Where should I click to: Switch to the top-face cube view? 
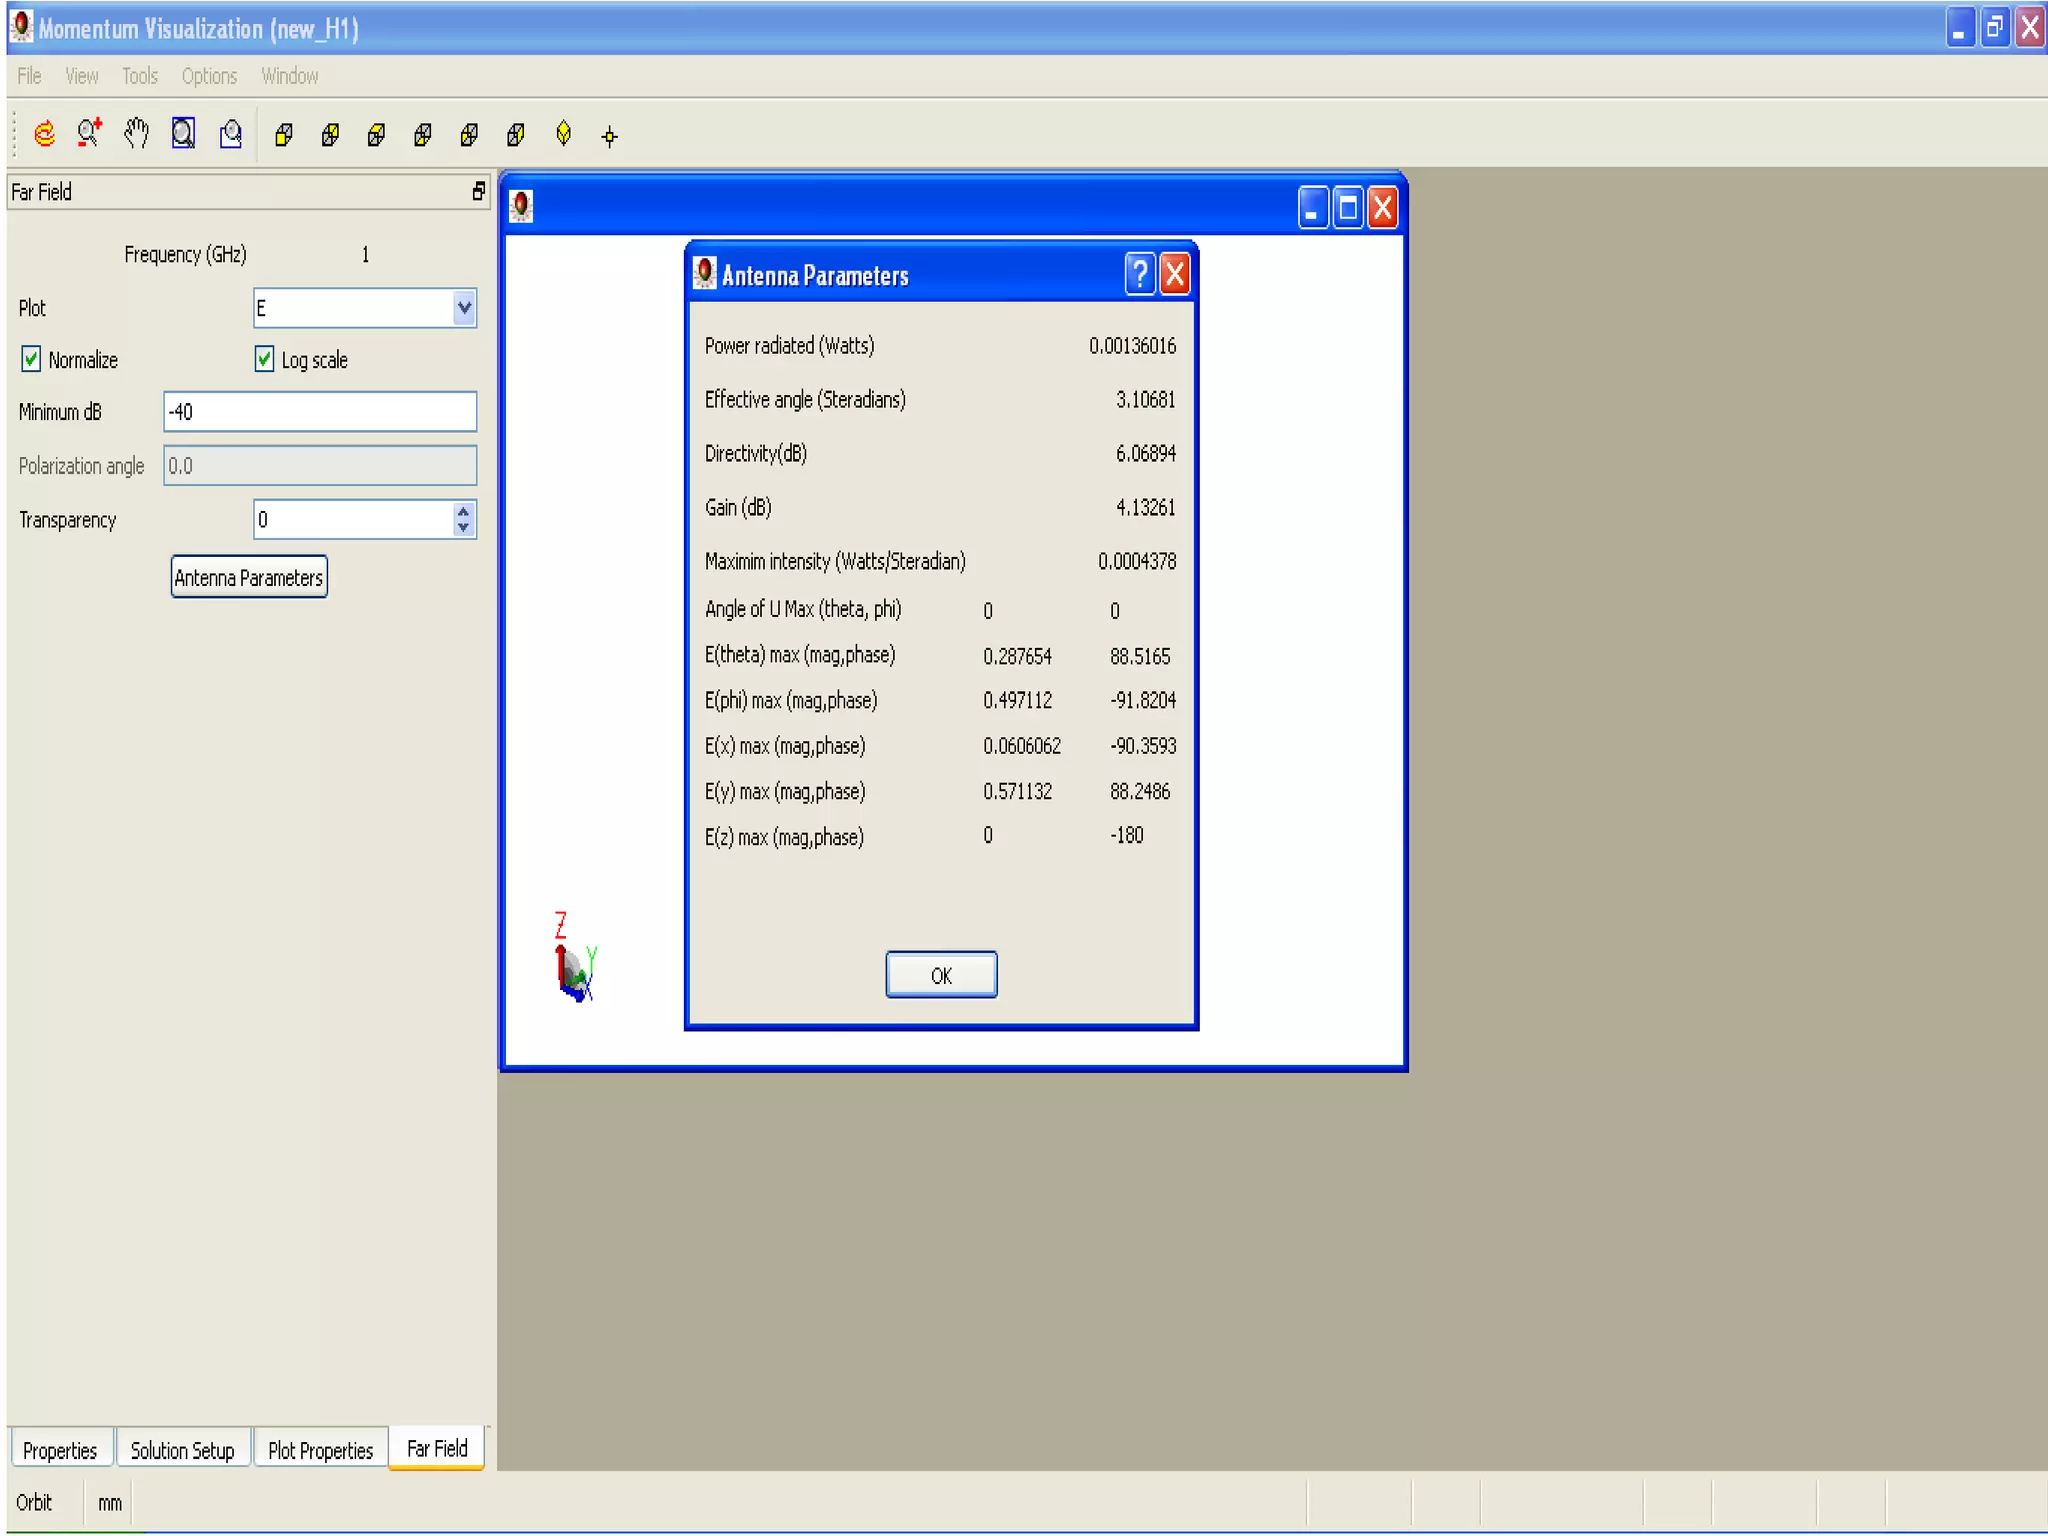click(377, 135)
